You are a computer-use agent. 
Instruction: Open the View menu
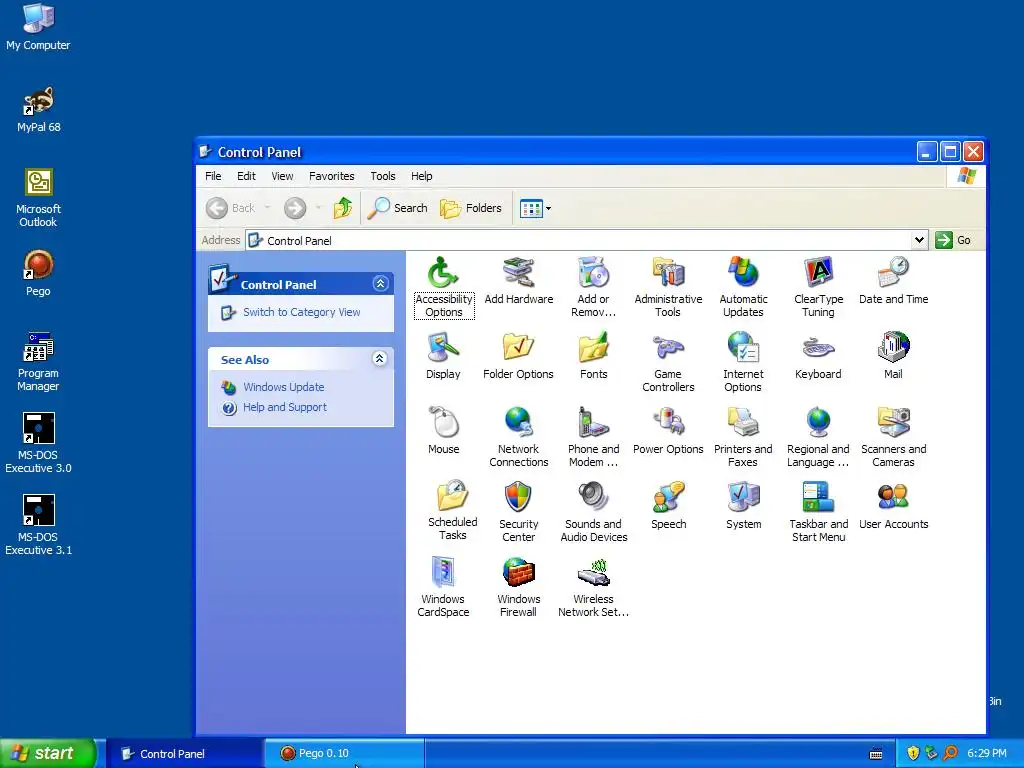point(282,176)
